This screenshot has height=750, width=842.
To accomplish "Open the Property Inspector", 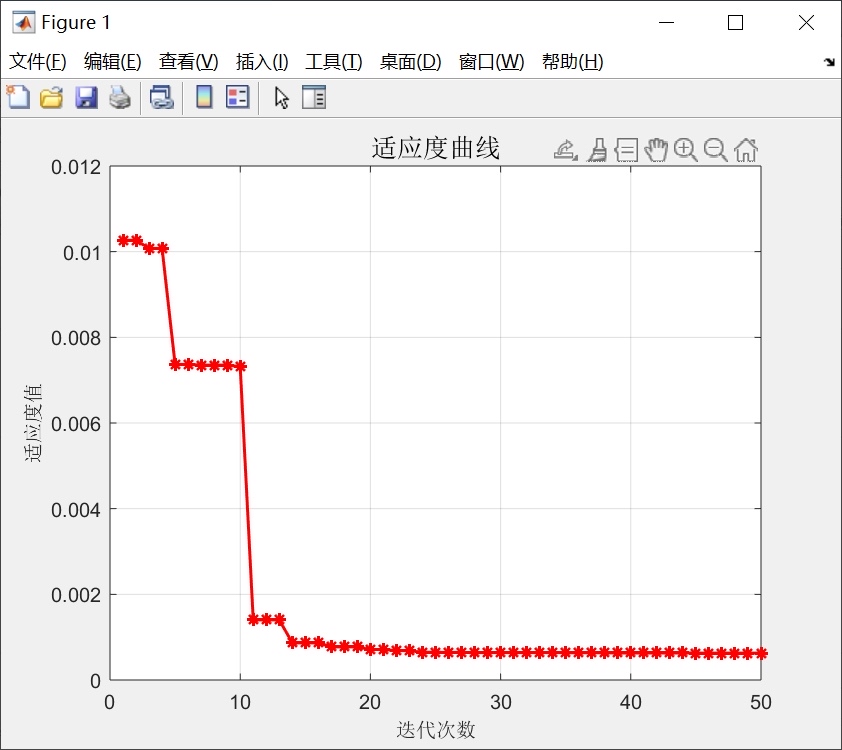I will [x=314, y=97].
